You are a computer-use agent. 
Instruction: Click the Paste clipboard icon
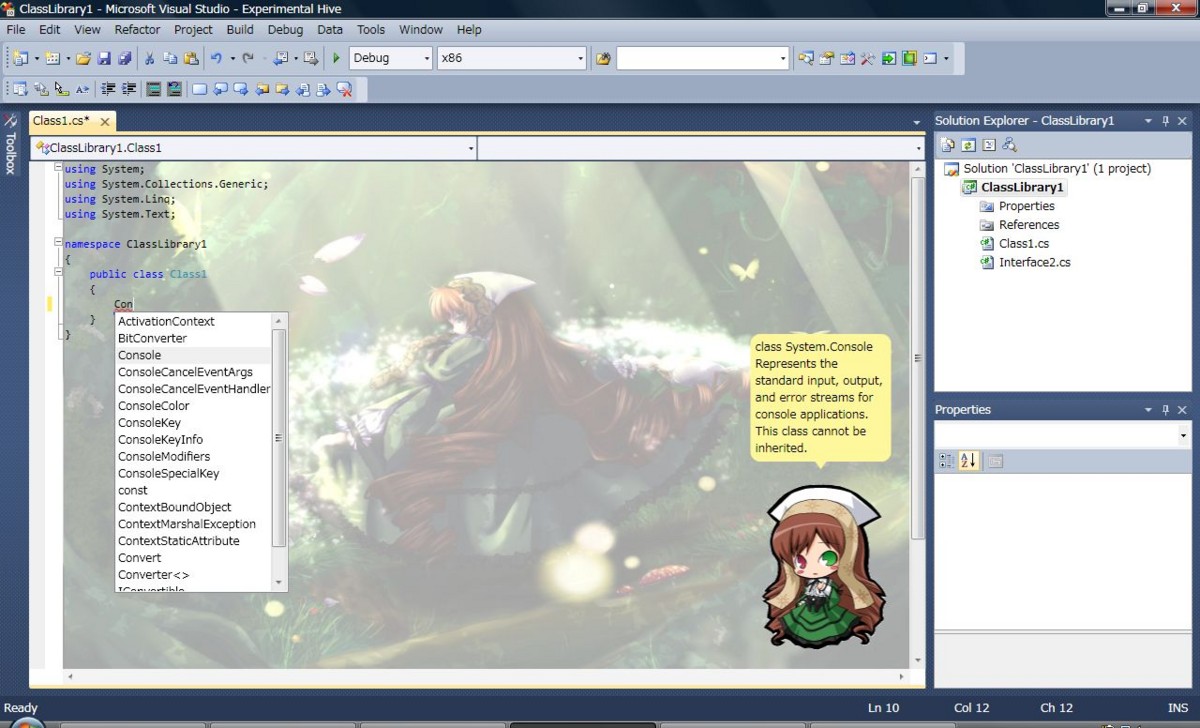pyautogui.click(x=189, y=58)
